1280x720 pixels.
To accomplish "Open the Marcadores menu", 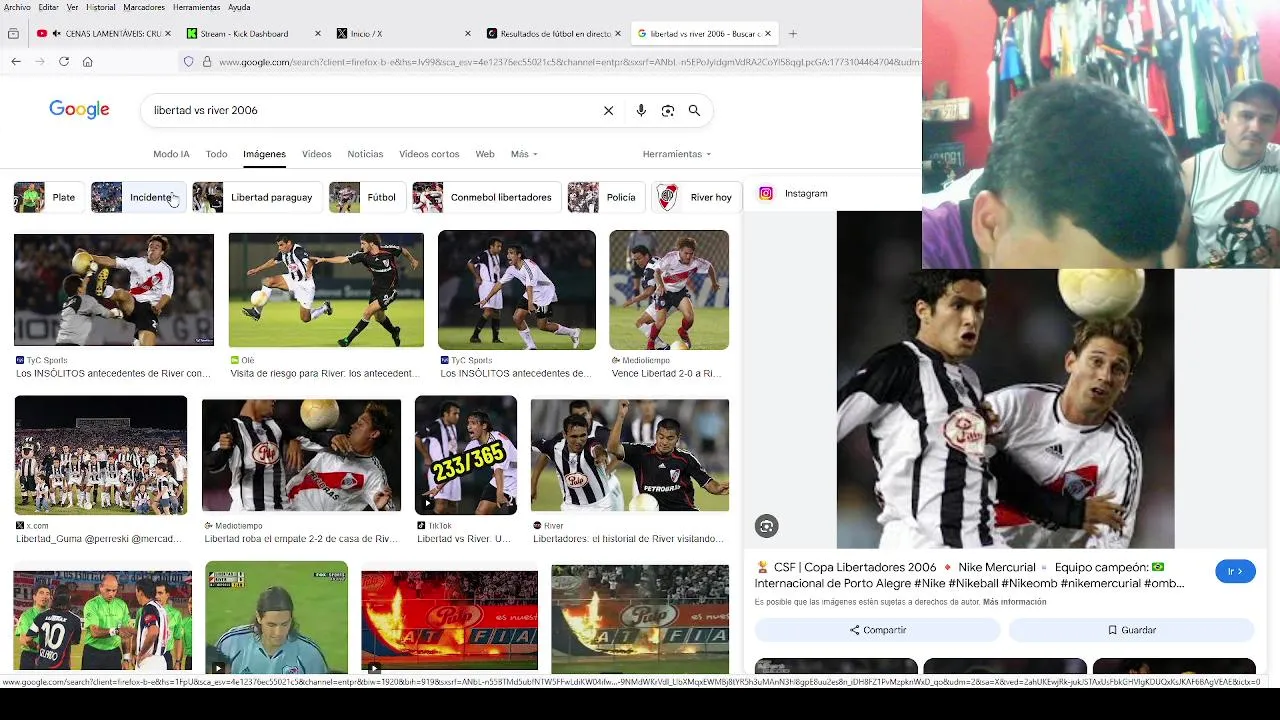I will [144, 7].
